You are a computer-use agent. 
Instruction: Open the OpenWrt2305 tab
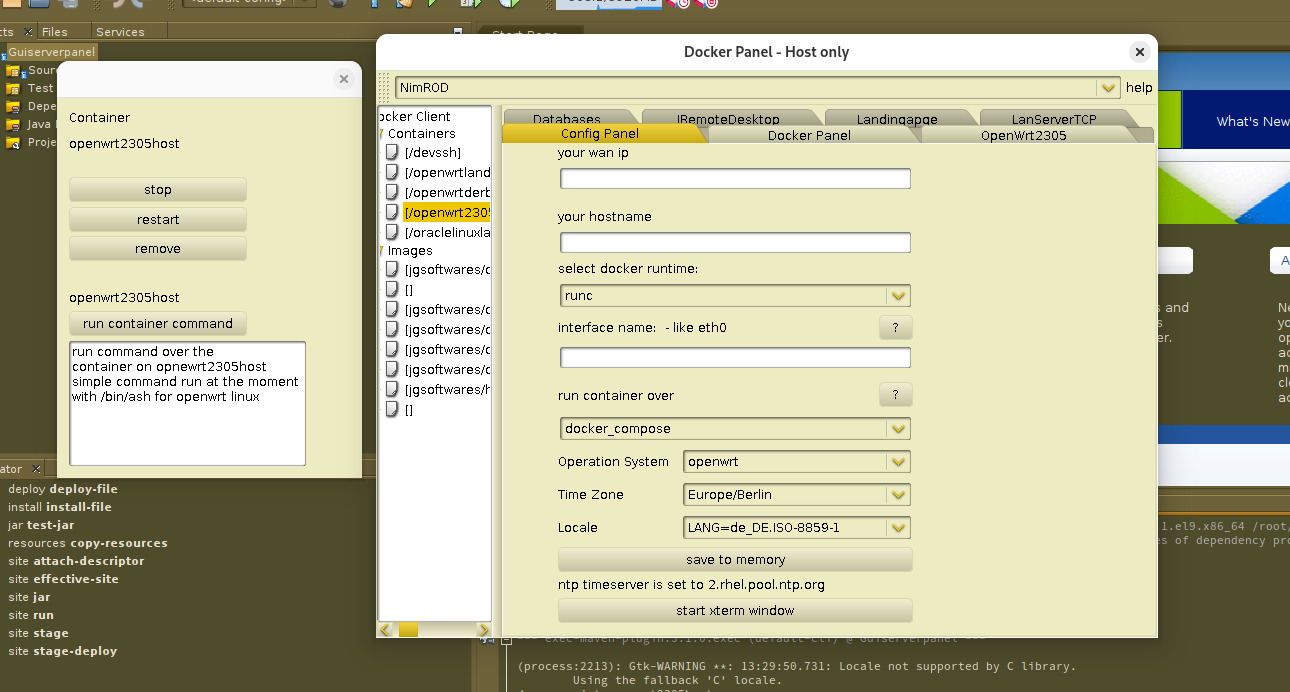[x=1023, y=135]
